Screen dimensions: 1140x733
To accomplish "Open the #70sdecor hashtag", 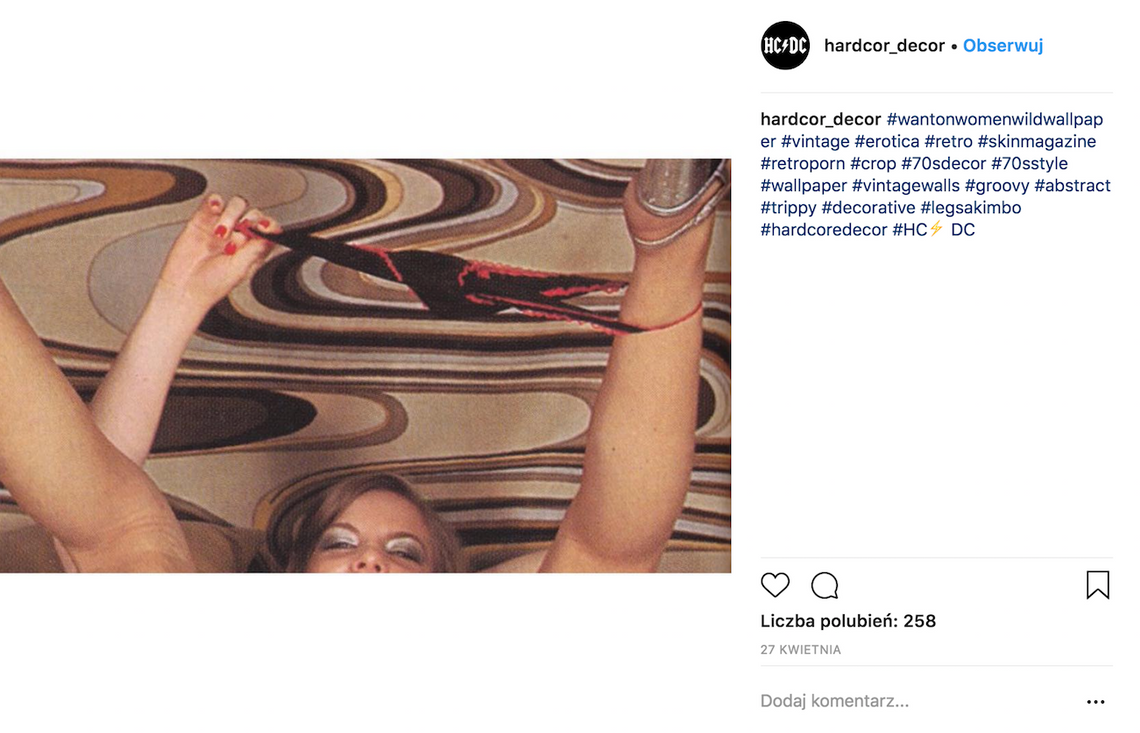I will [943, 164].
